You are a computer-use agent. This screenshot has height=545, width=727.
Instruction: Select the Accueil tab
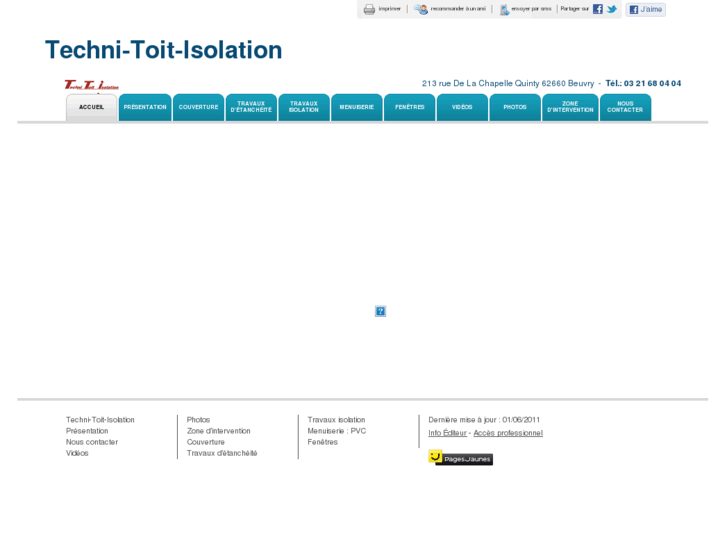point(91,108)
